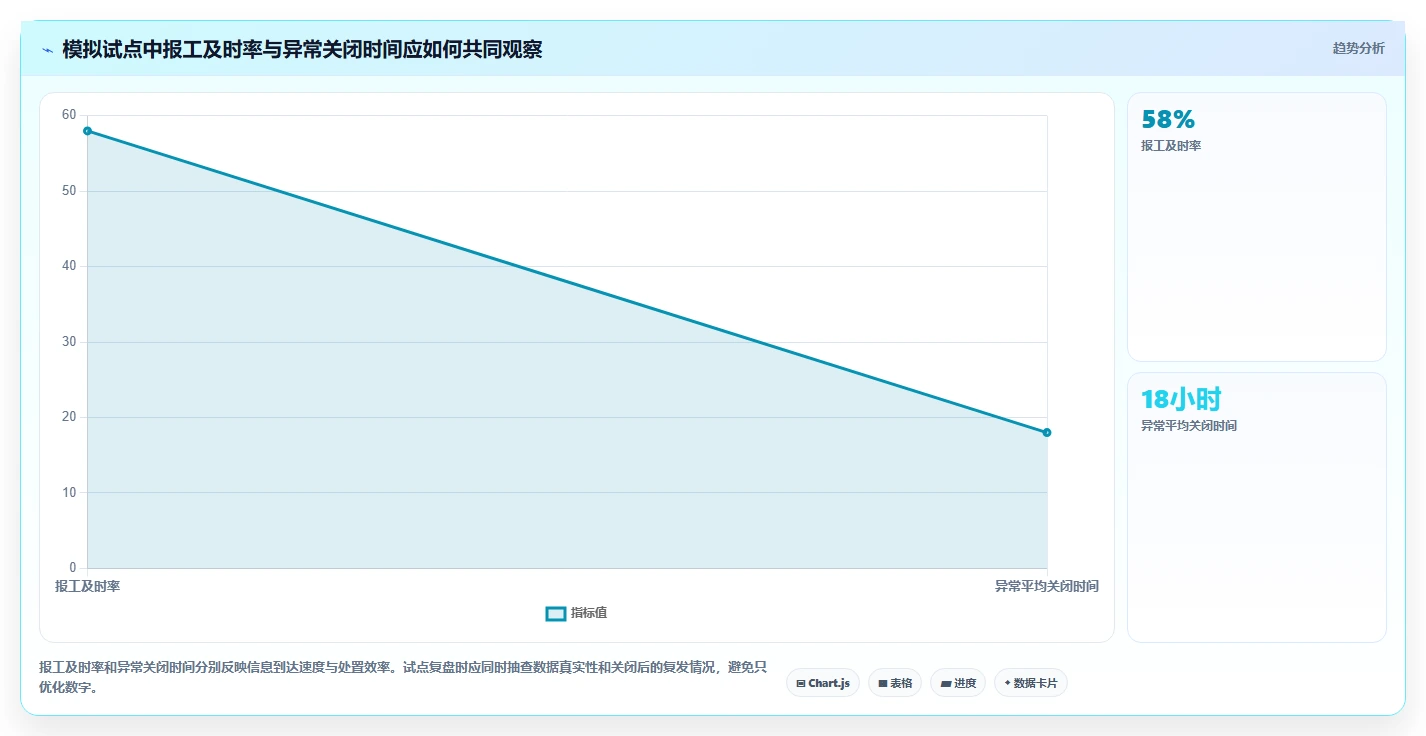This screenshot has height=736, width=1426.
Task: Click the x-axis label 异常平均关闭时间
Action: (1047, 586)
